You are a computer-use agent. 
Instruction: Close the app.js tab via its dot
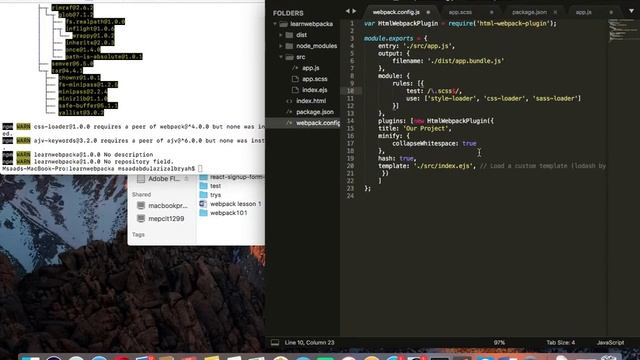click(x=611, y=12)
